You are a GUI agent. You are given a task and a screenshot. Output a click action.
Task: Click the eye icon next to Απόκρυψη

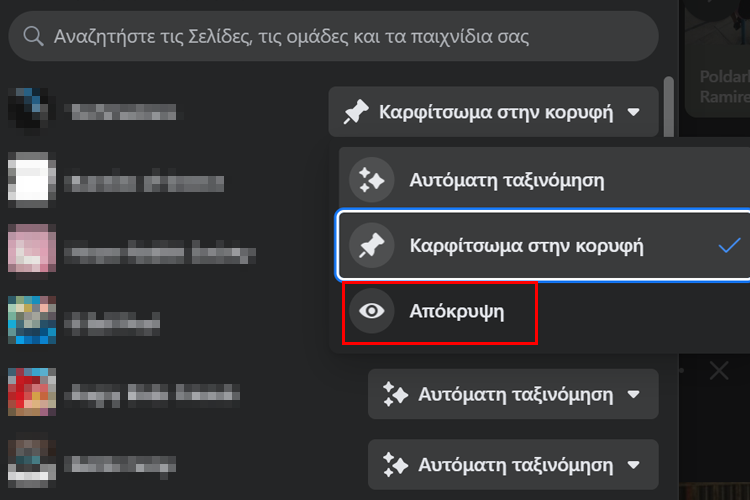coord(372,311)
